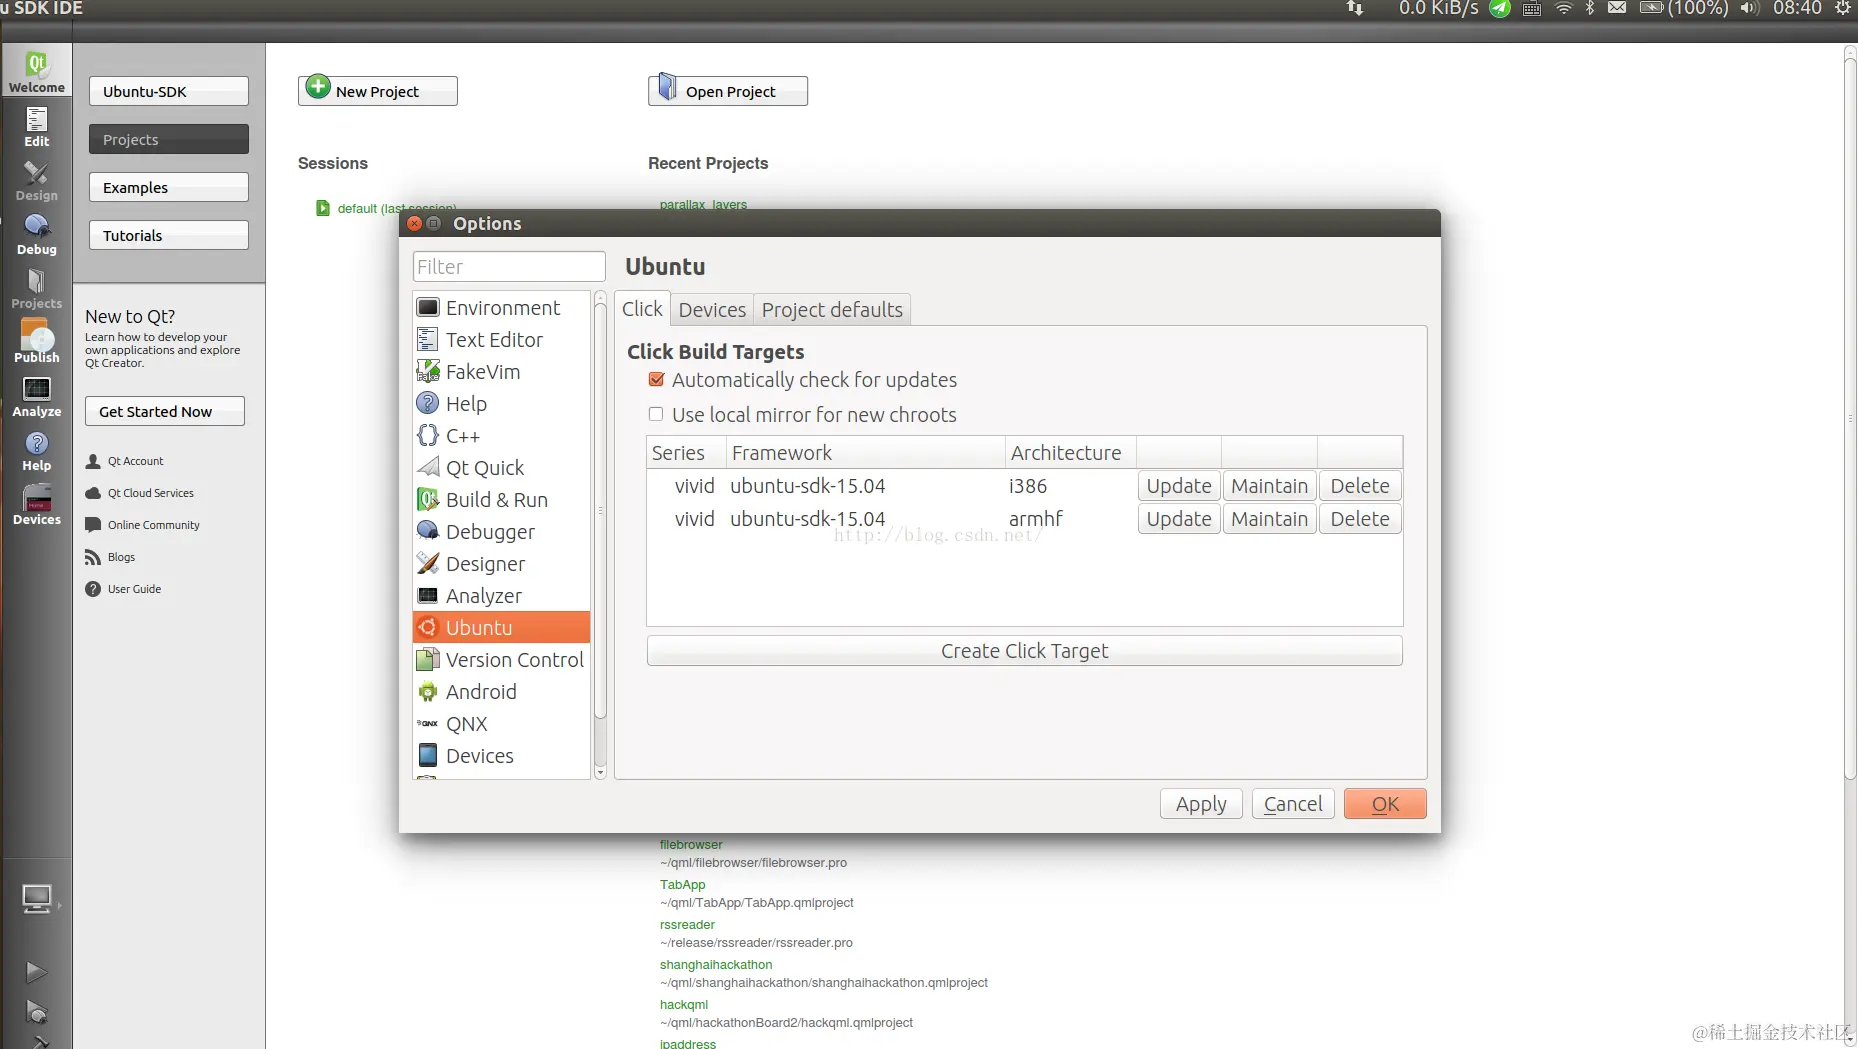Select QNX options category
The height and width of the screenshot is (1049, 1858).
501,724
